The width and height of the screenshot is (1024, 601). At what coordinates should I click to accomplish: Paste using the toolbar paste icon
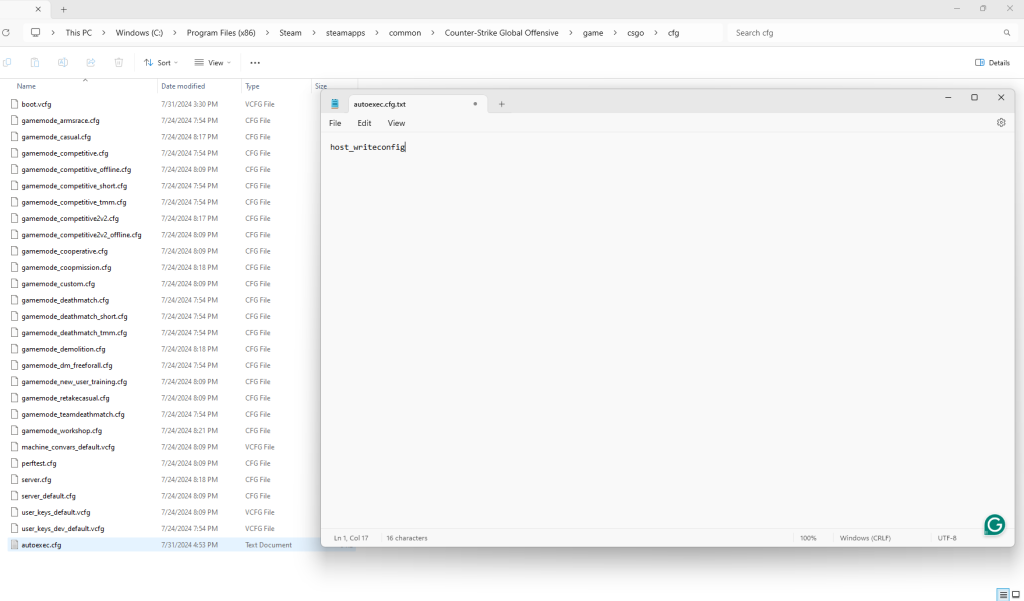pyautogui.click(x=35, y=62)
